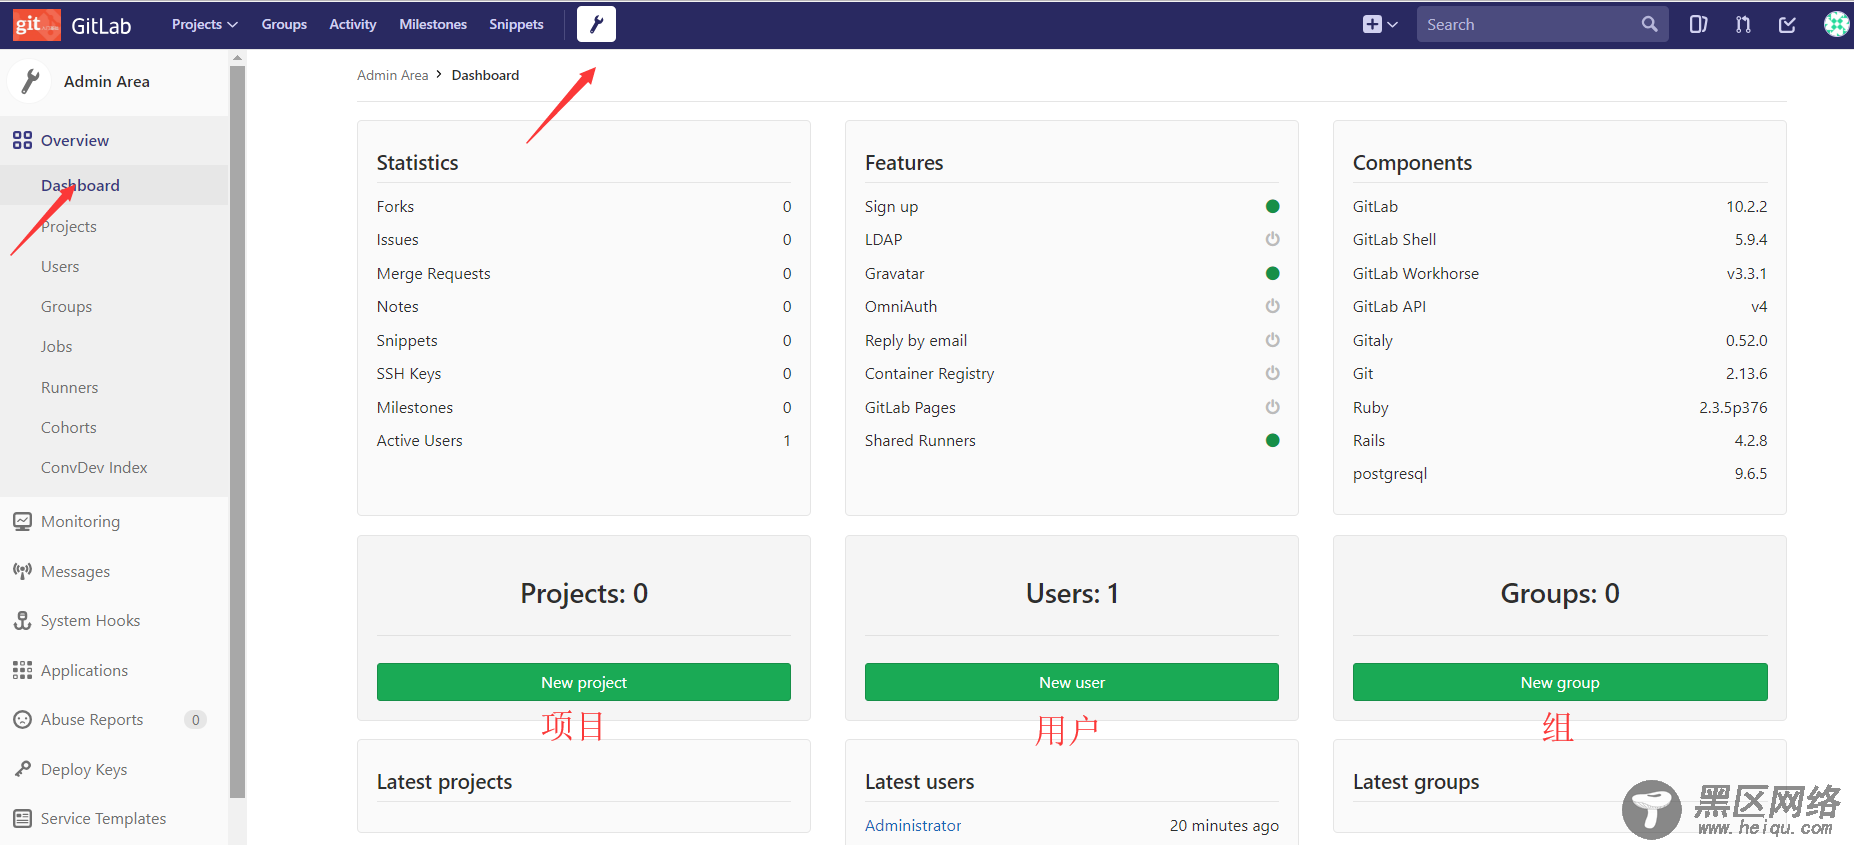The image size is (1854, 845).
Task: Click the Container Registry disabled icon
Action: click(x=1272, y=373)
